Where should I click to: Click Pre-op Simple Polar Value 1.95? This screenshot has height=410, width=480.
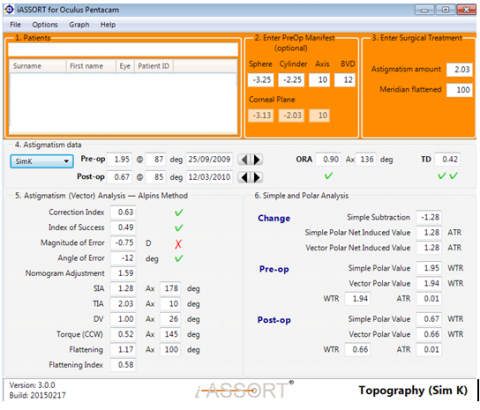tap(429, 268)
